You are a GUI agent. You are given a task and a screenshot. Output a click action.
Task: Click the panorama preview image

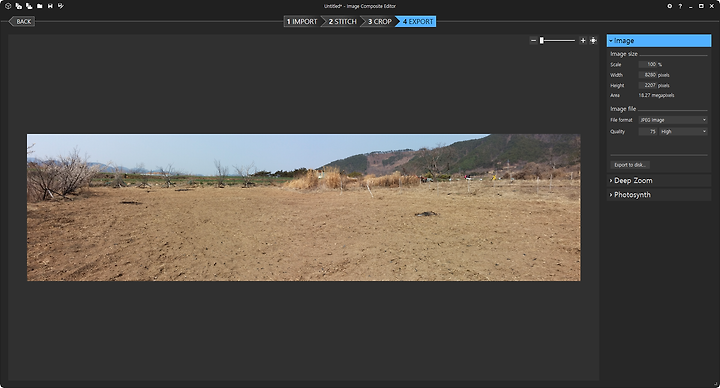point(304,207)
